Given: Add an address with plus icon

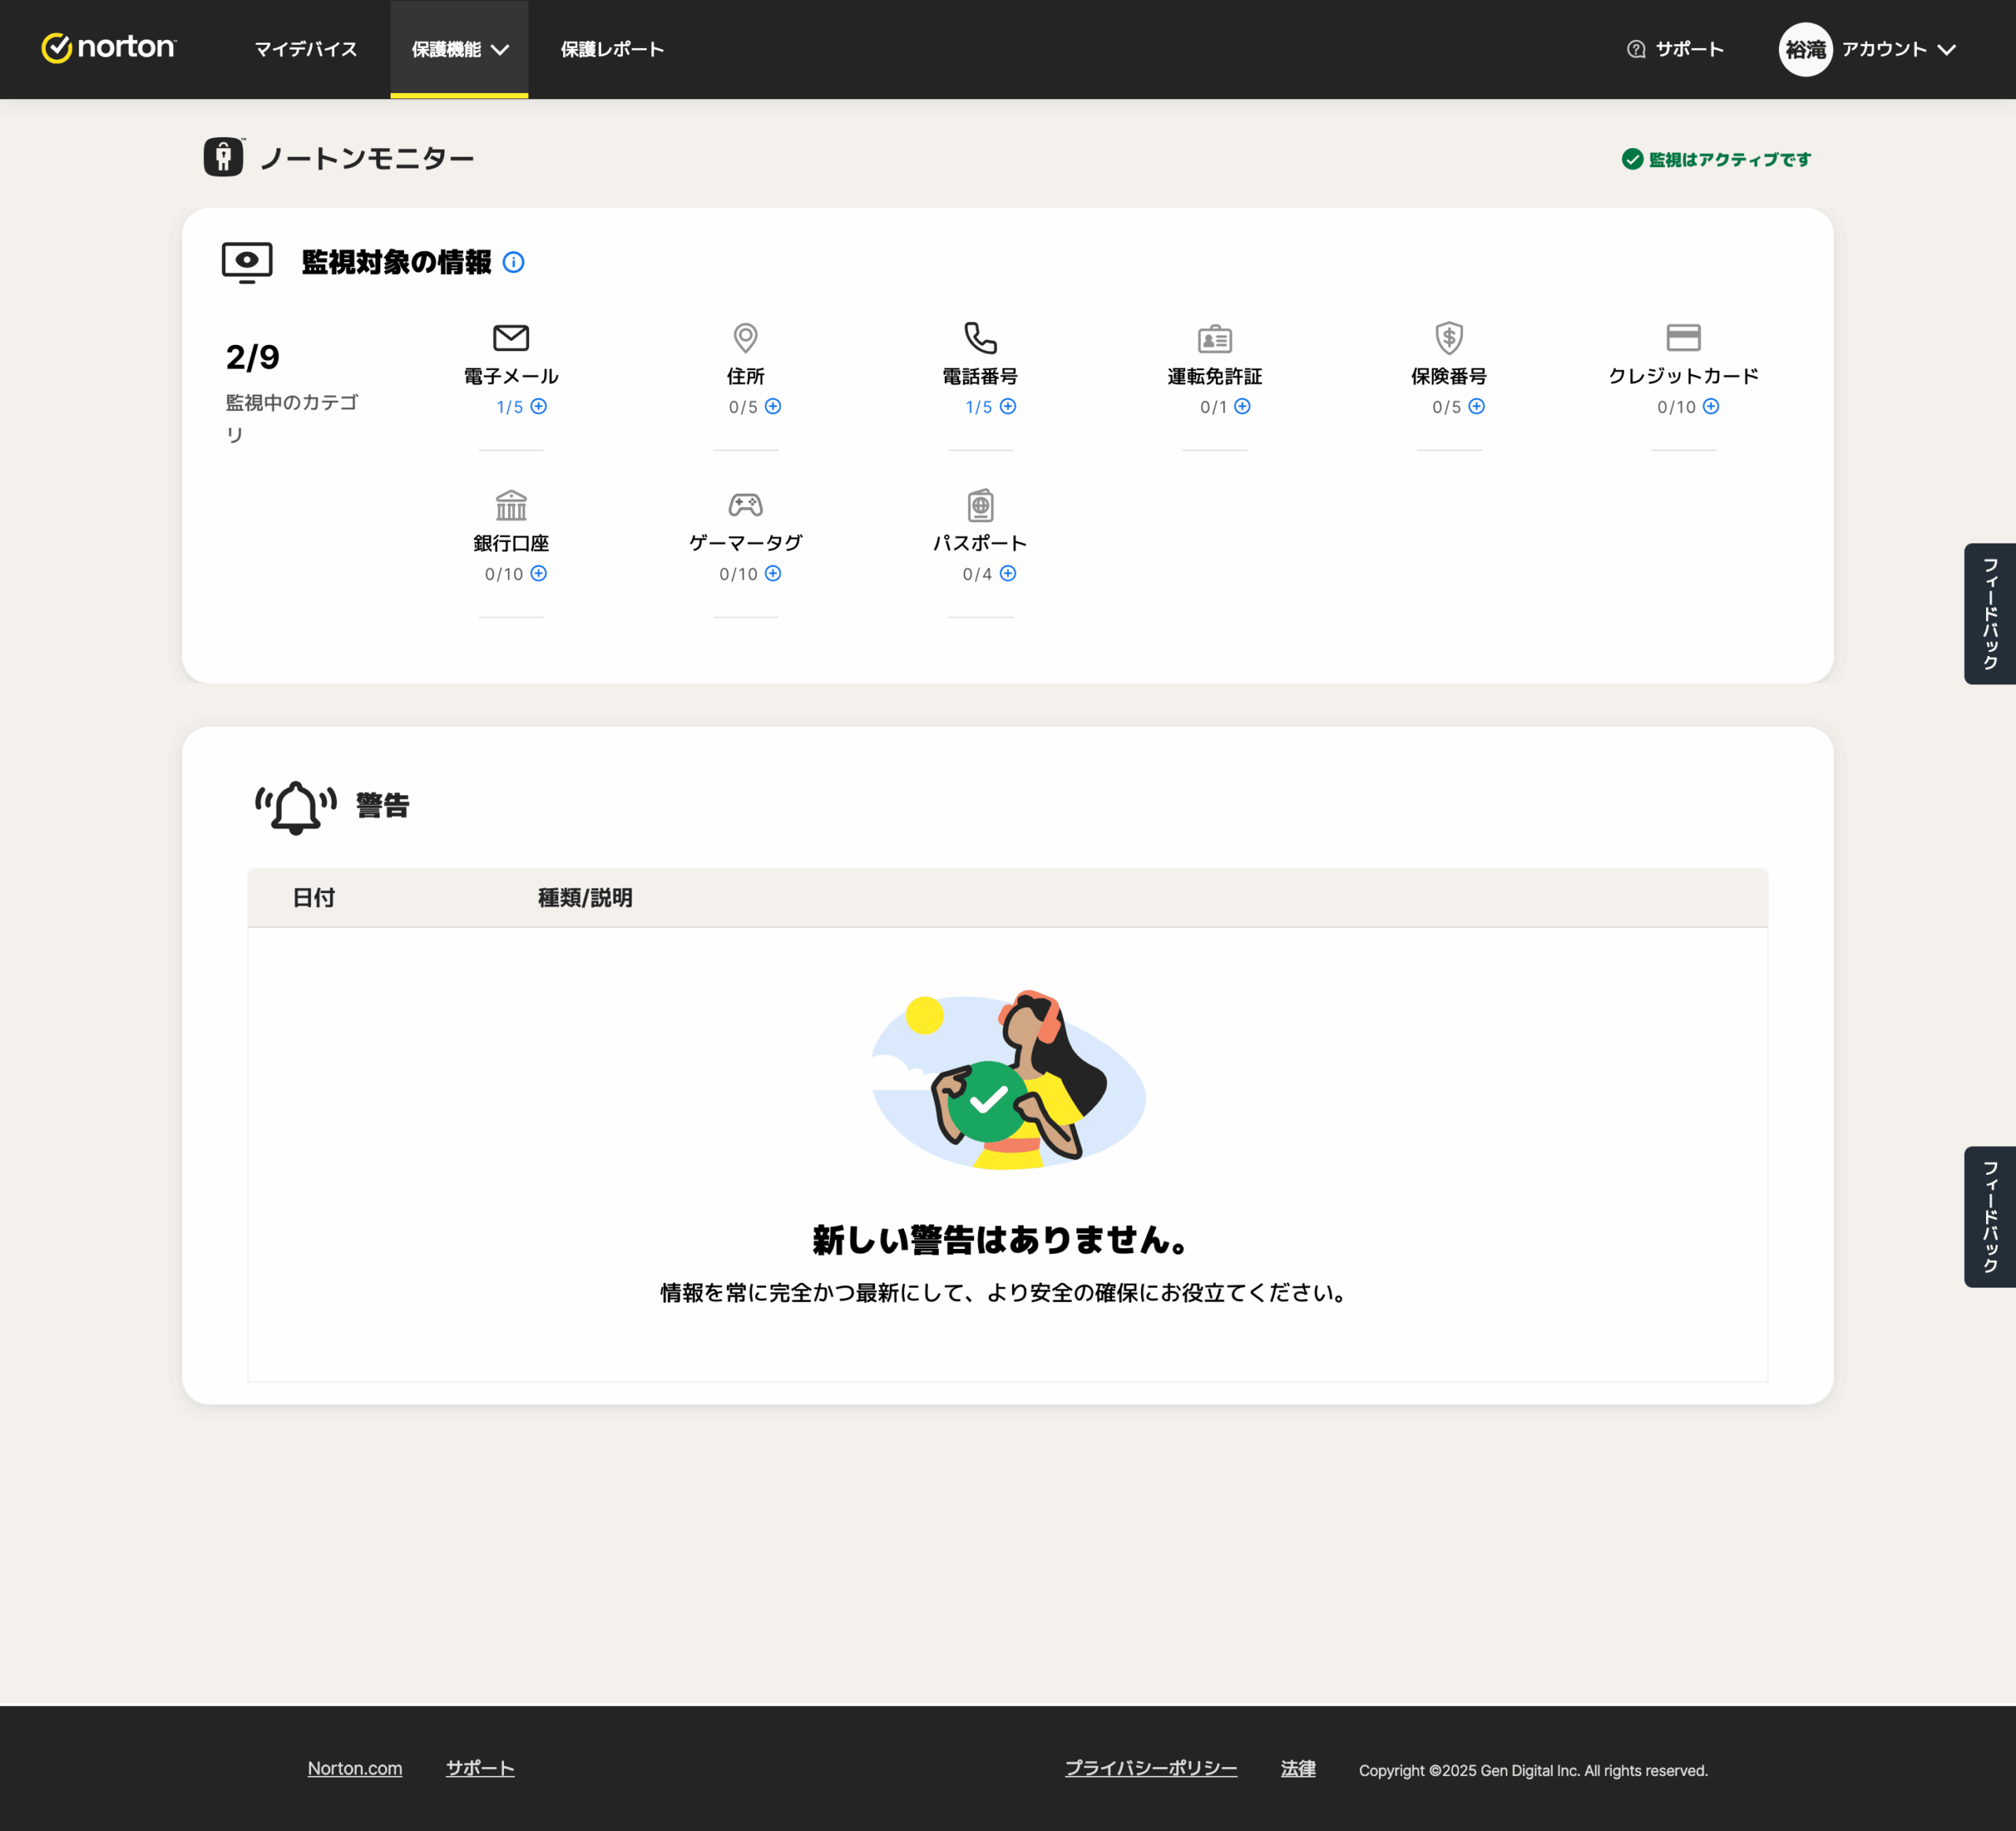Looking at the screenshot, I should tap(773, 406).
